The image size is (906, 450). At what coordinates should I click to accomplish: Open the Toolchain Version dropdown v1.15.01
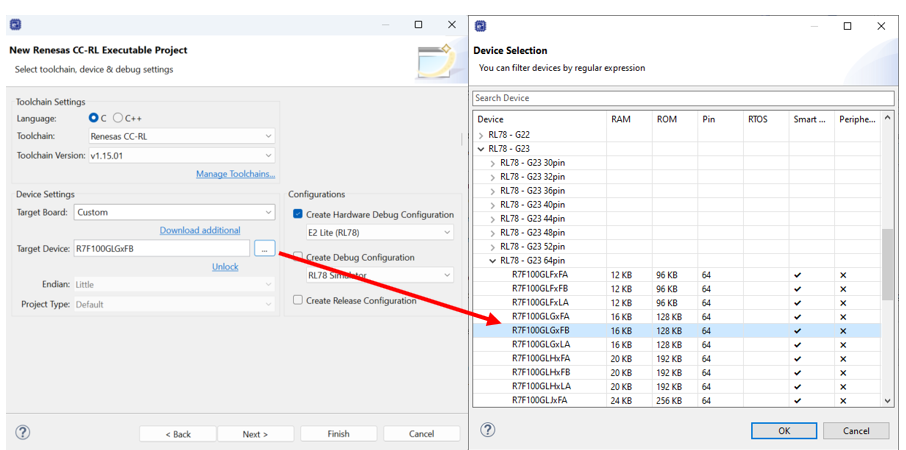[181, 155]
